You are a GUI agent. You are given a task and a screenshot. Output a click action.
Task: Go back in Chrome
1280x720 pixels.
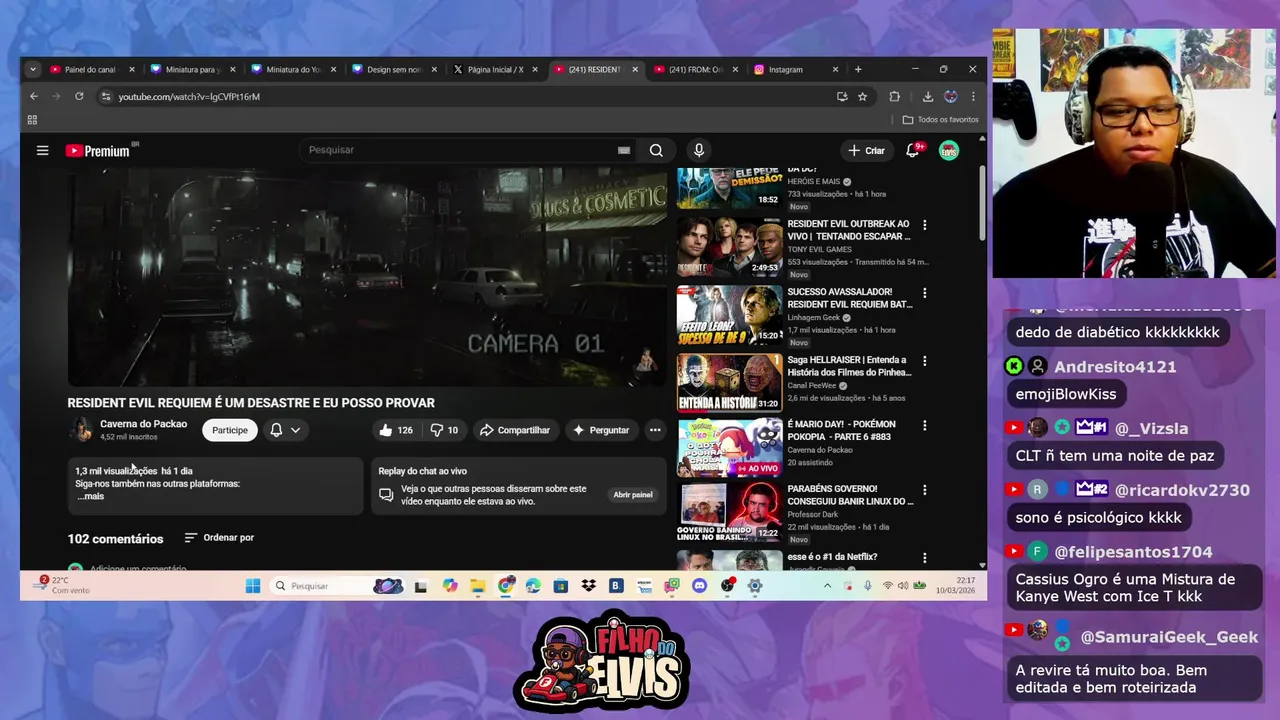(34, 96)
